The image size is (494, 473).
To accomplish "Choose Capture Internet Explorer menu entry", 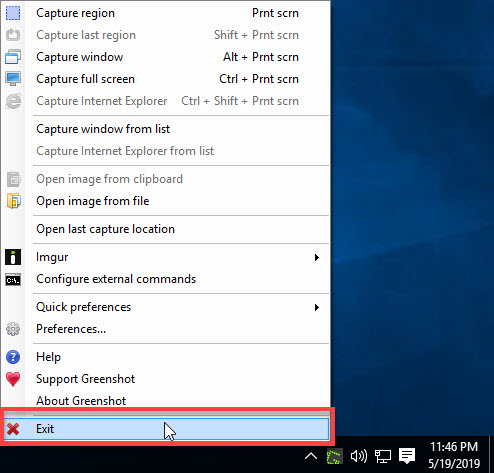I will point(166,101).
